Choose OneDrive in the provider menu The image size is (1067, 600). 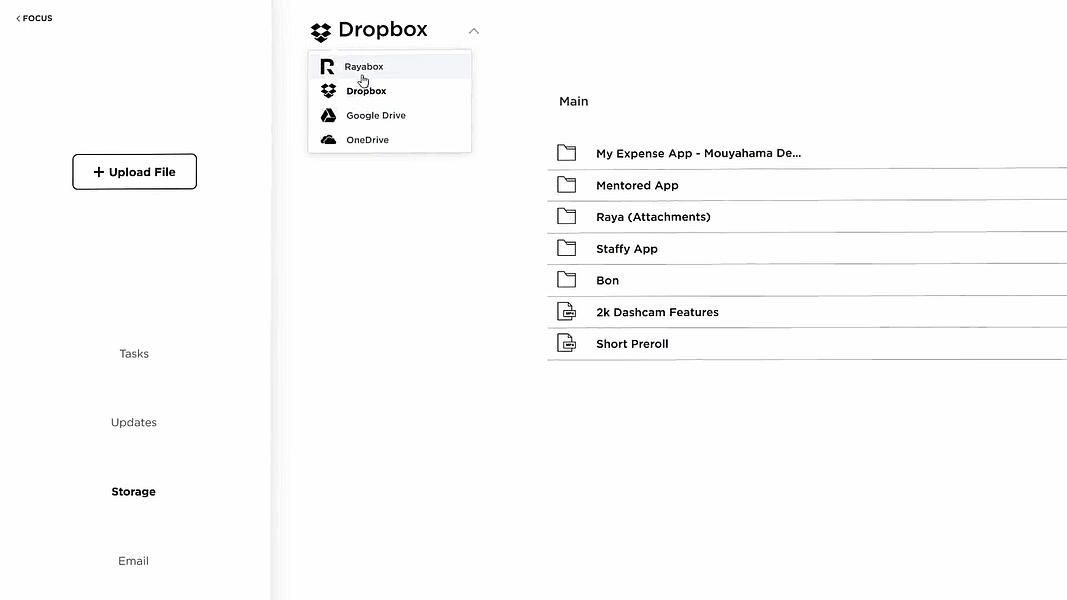coord(389,139)
